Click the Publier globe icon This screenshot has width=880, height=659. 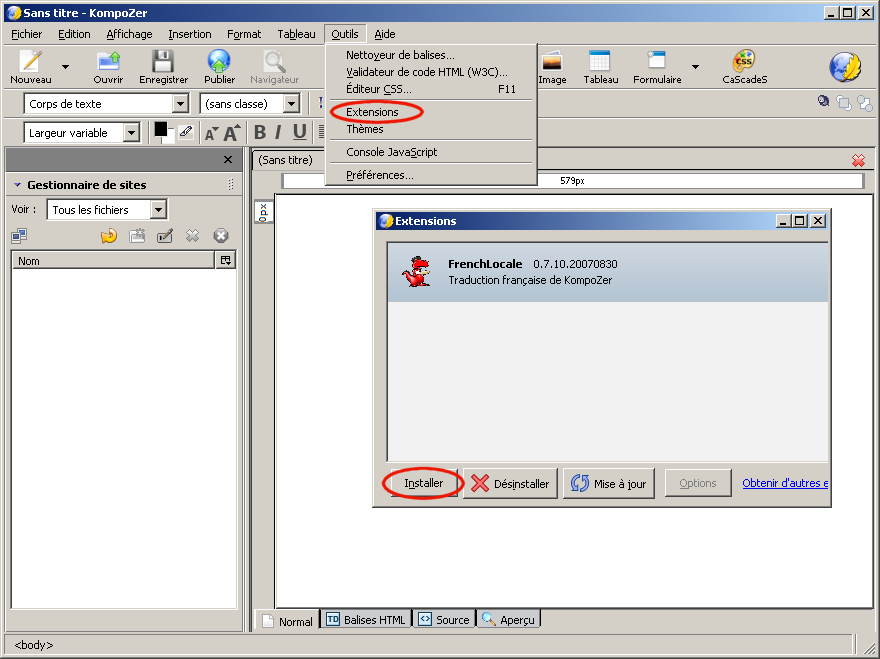pyautogui.click(x=219, y=61)
